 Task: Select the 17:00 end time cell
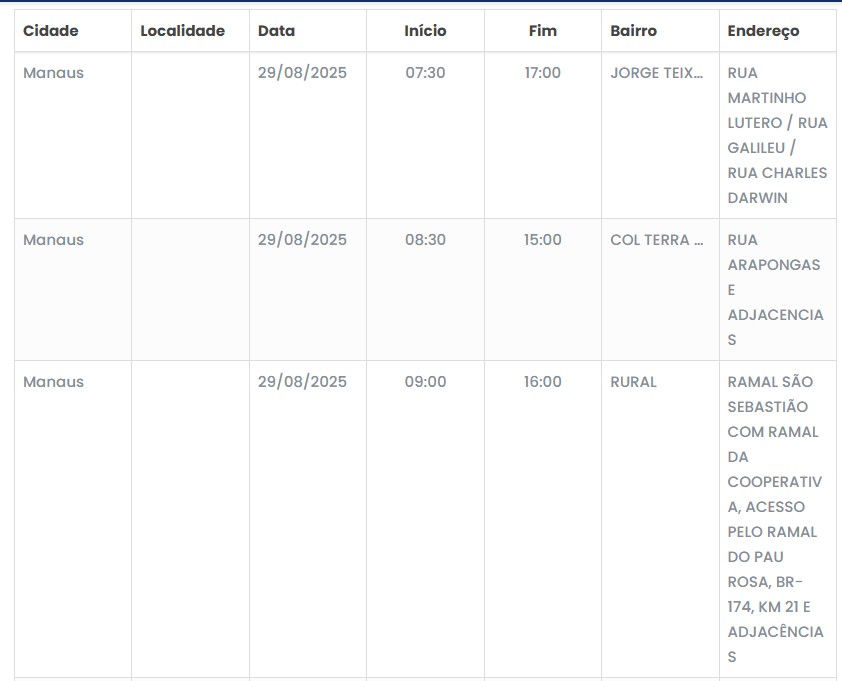pos(543,73)
